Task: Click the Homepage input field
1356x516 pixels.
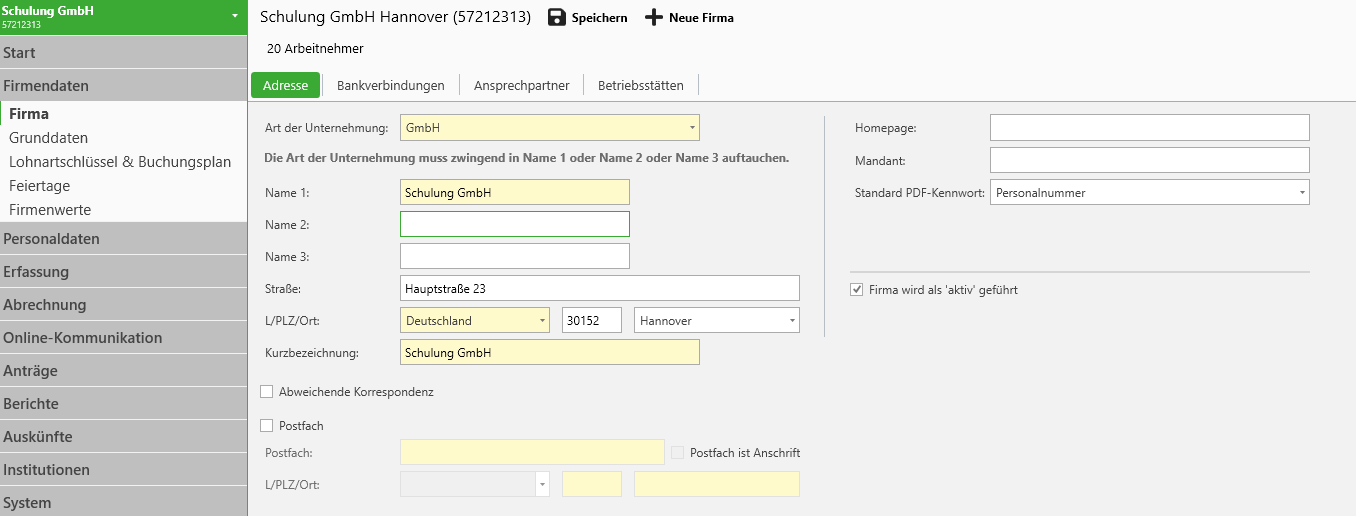Action: click(x=1149, y=128)
